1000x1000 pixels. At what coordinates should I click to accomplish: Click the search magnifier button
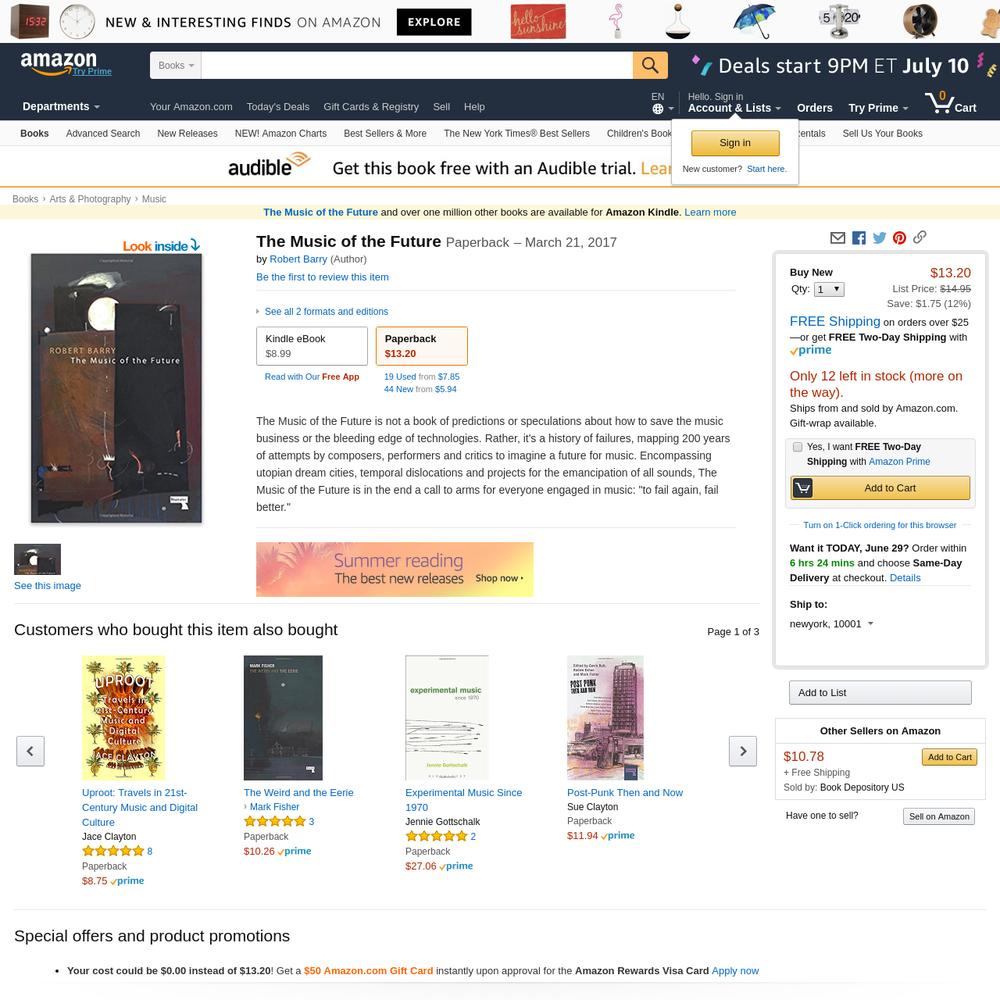click(x=650, y=65)
